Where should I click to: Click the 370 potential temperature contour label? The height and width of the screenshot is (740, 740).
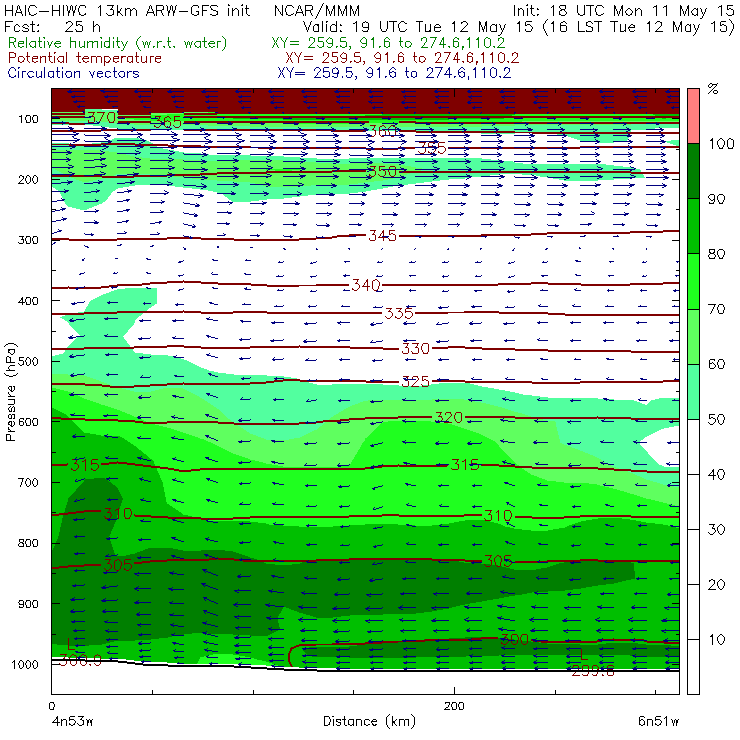click(x=101, y=117)
